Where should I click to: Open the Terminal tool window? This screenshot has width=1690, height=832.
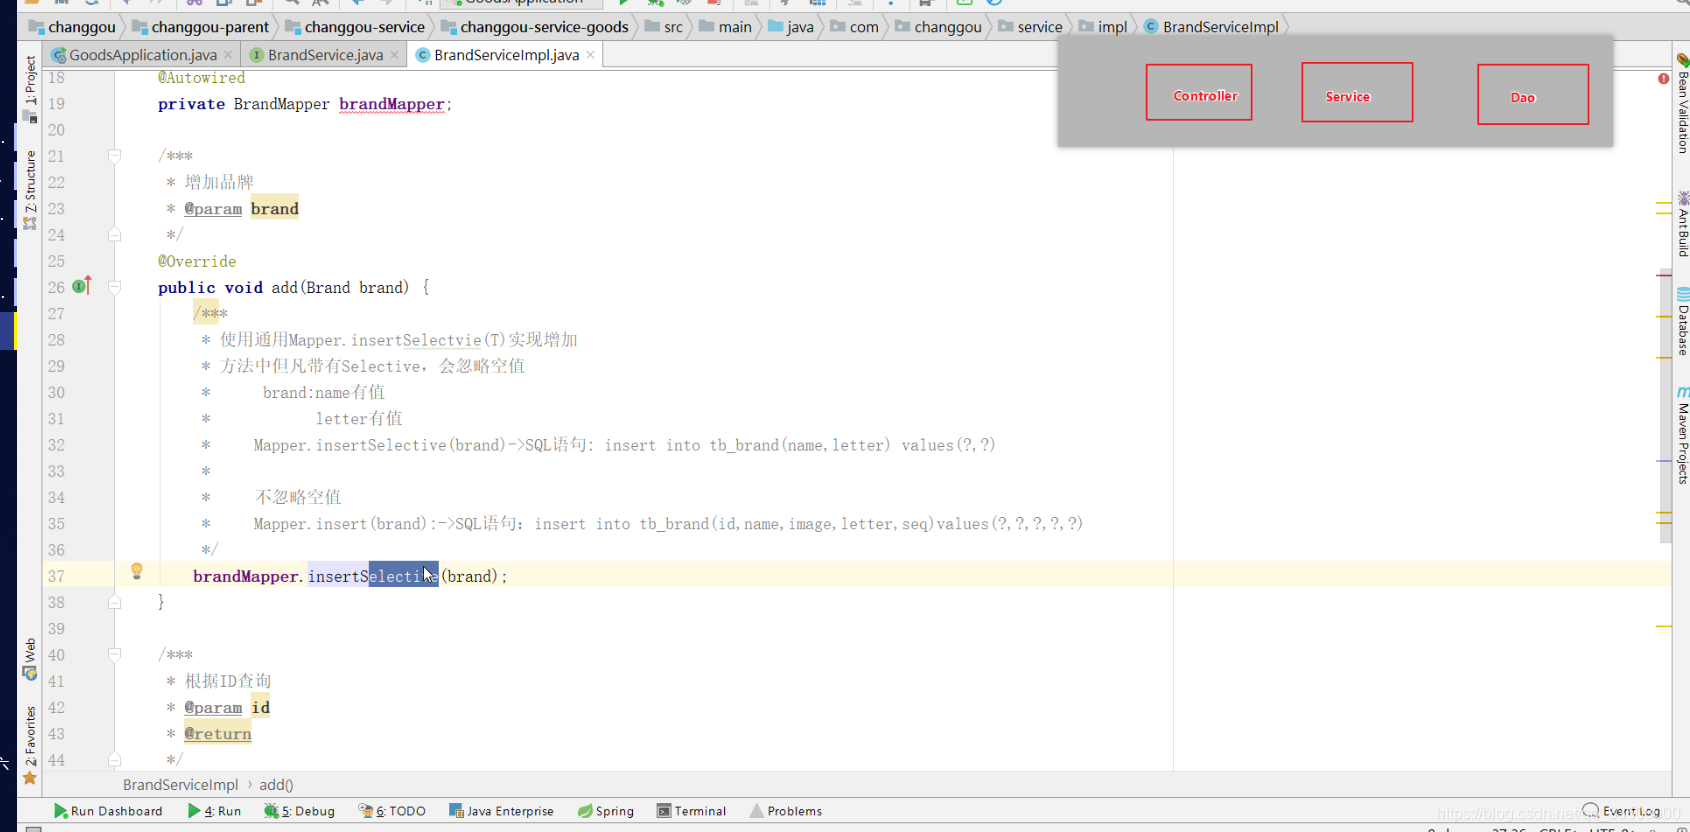(691, 811)
